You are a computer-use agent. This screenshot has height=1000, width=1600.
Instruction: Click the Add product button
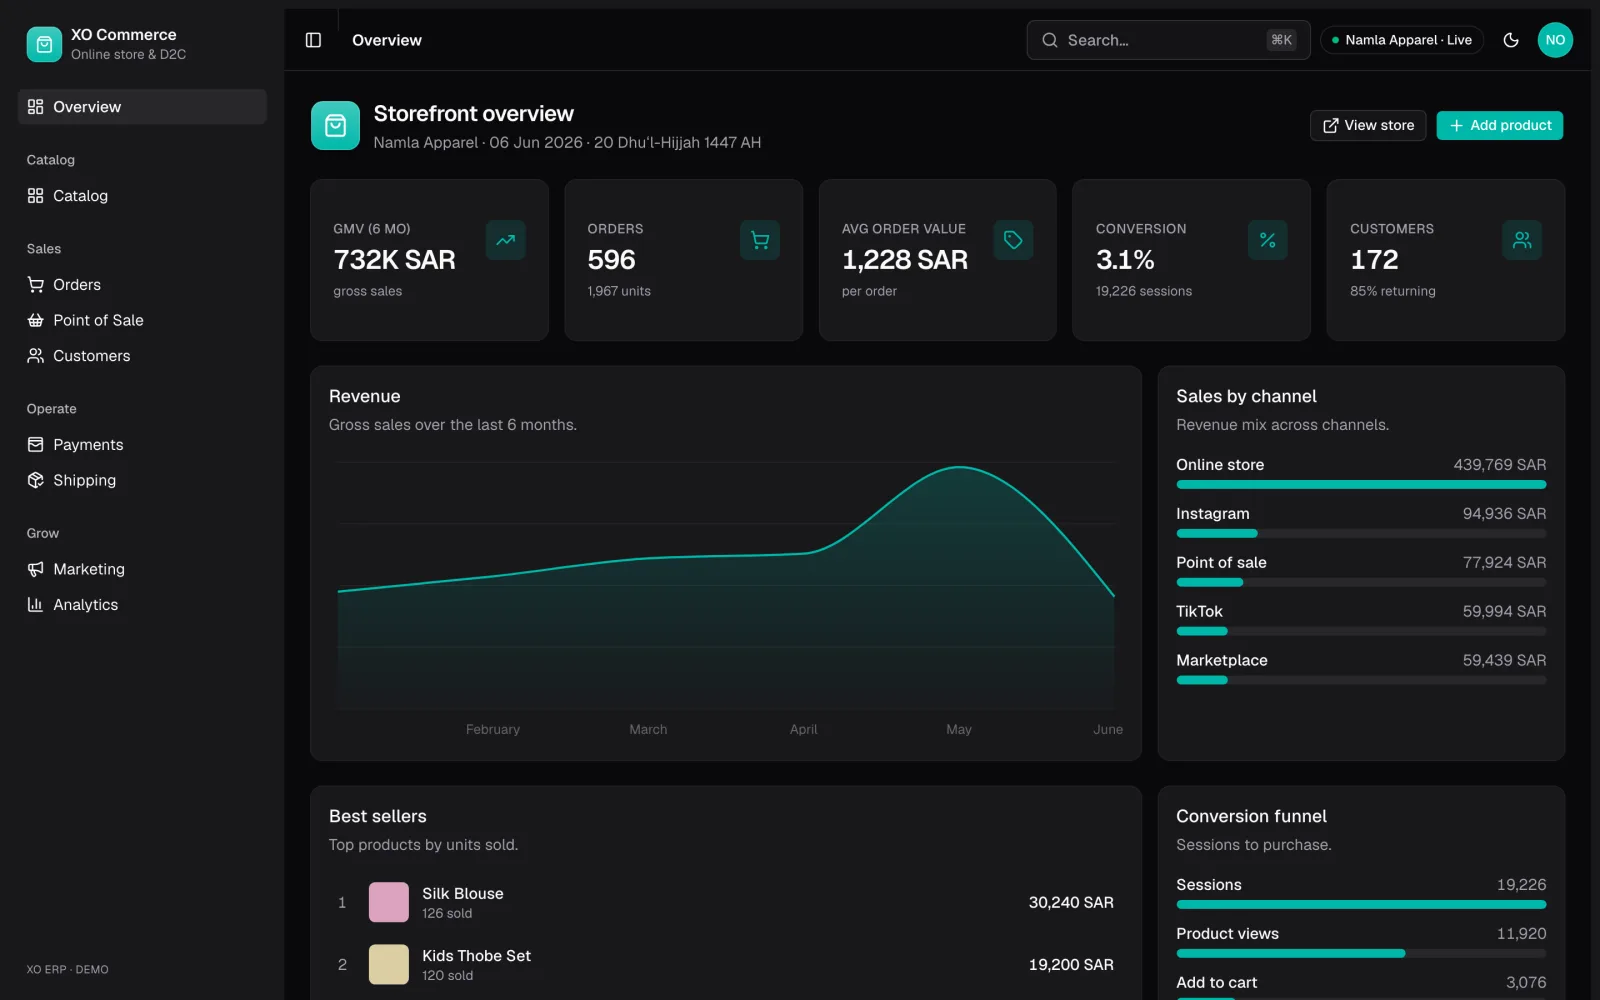tap(1500, 125)
